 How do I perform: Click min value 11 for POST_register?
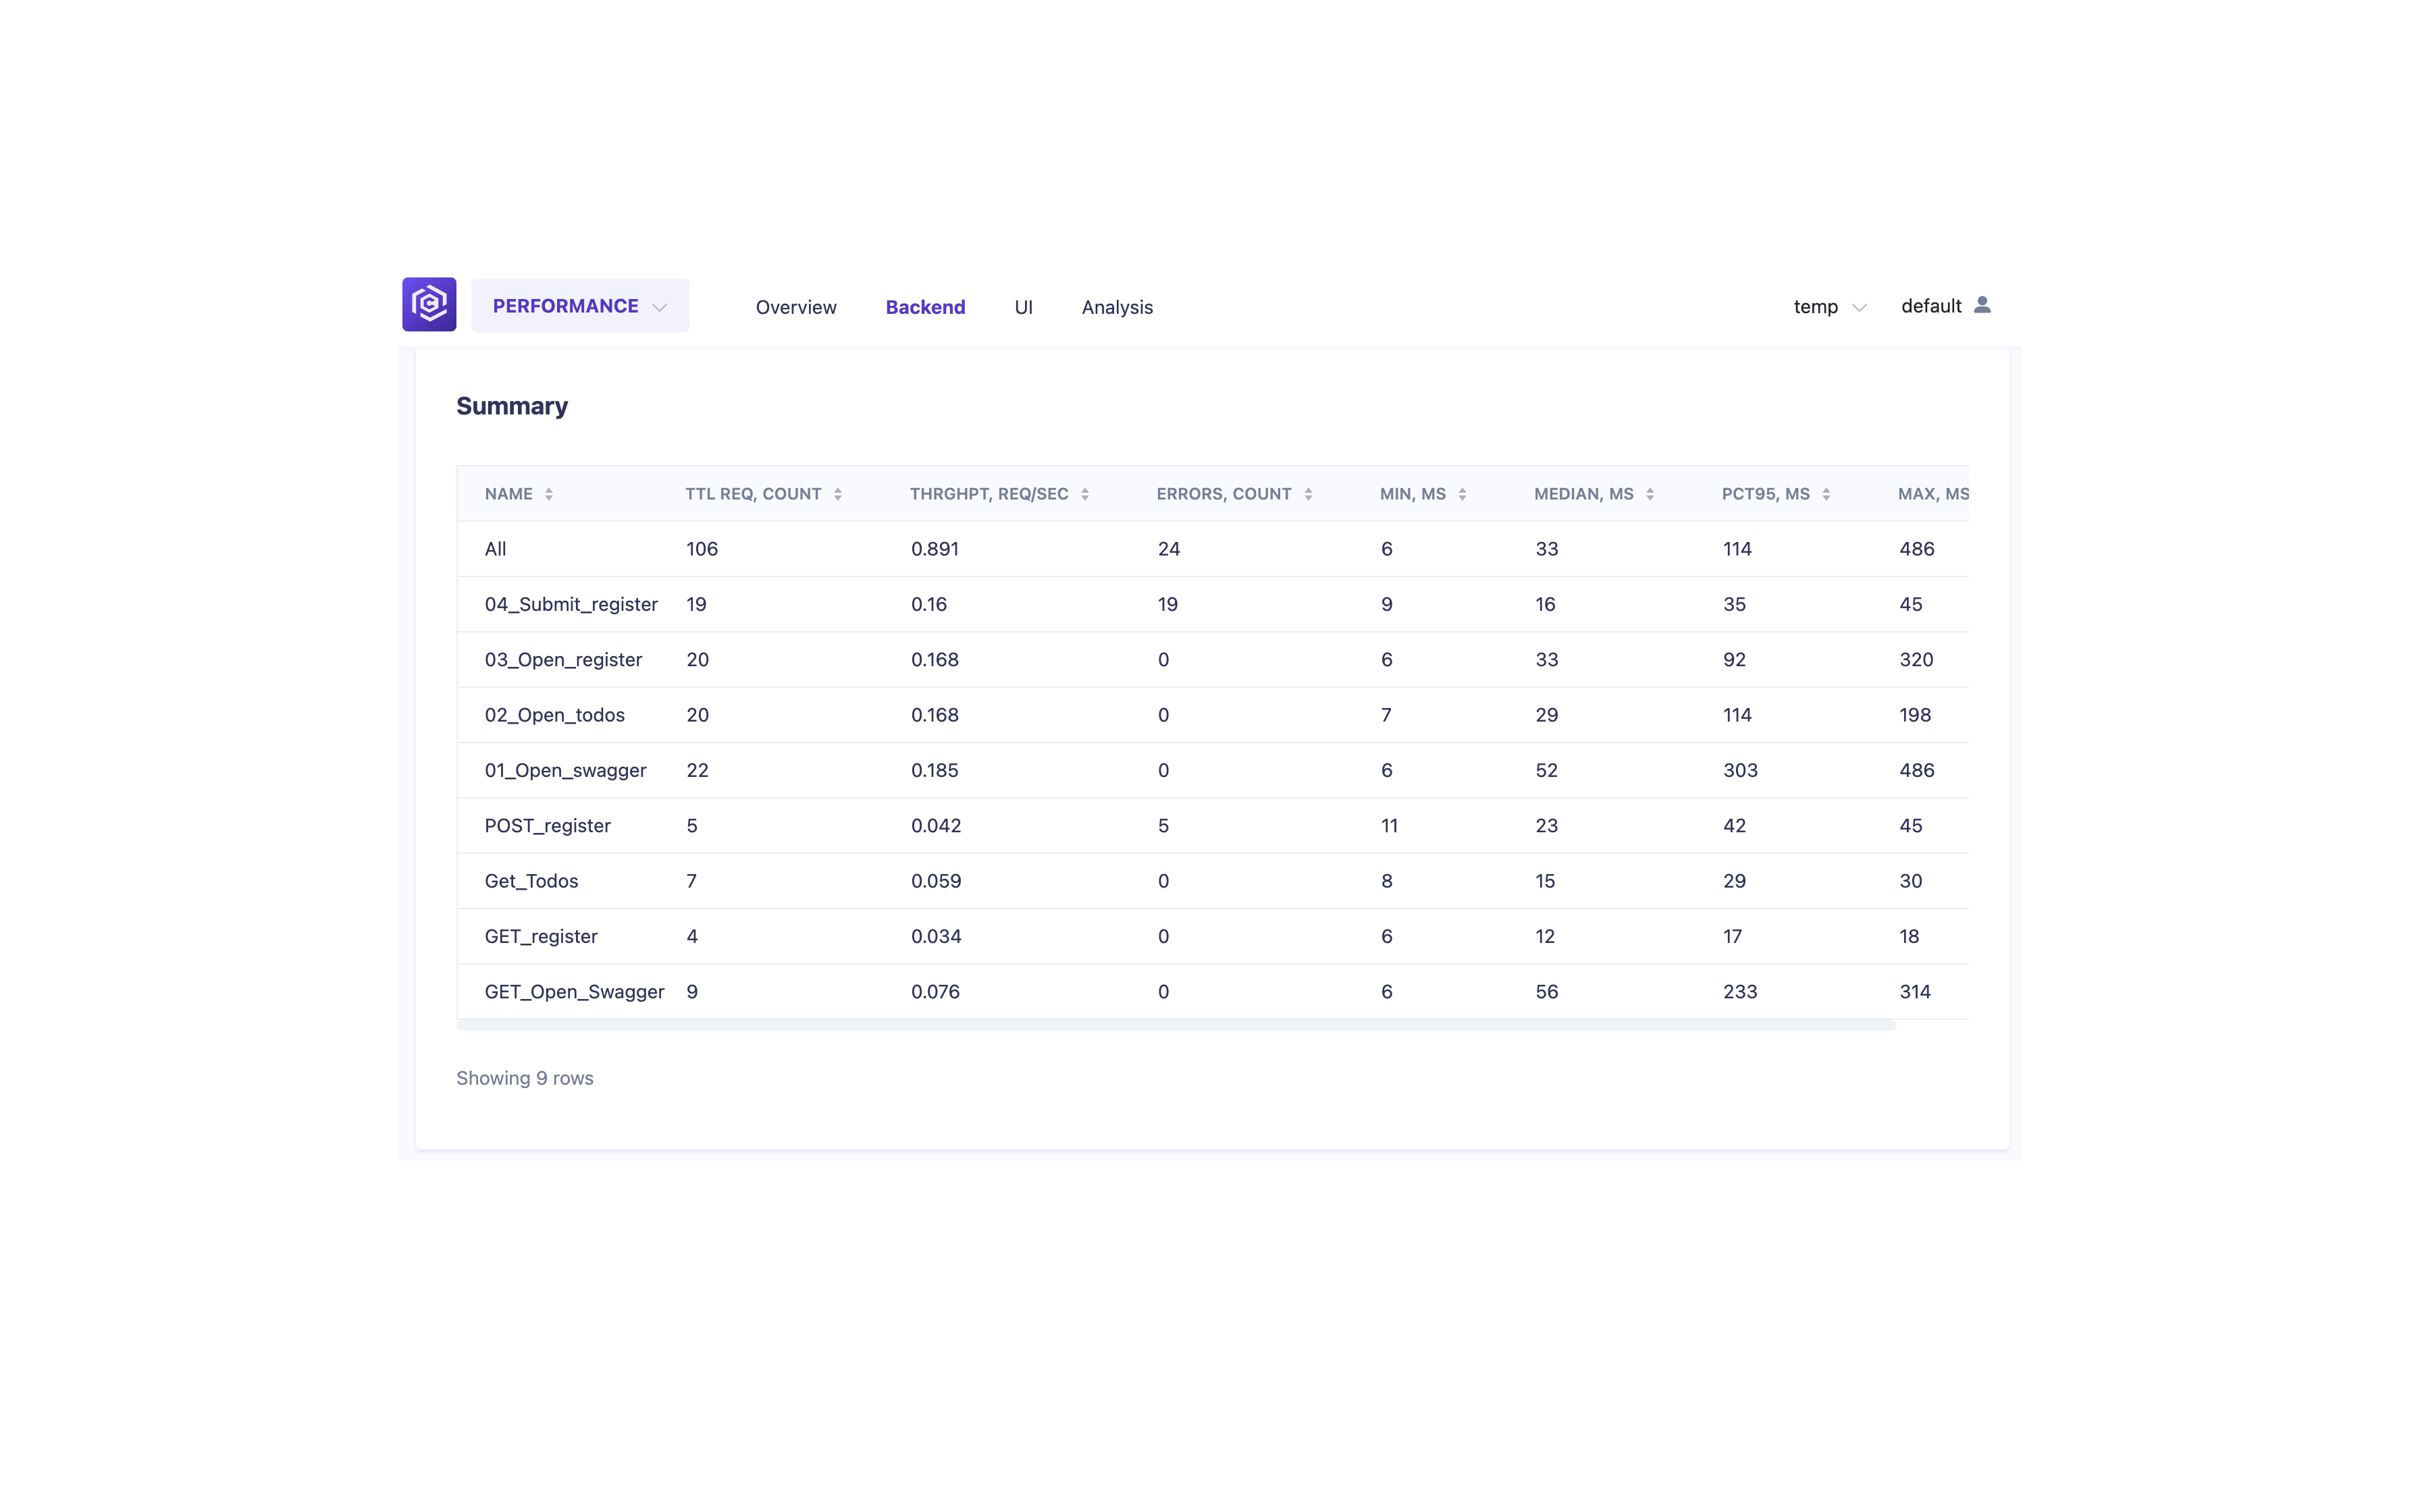click(1389, 826)
